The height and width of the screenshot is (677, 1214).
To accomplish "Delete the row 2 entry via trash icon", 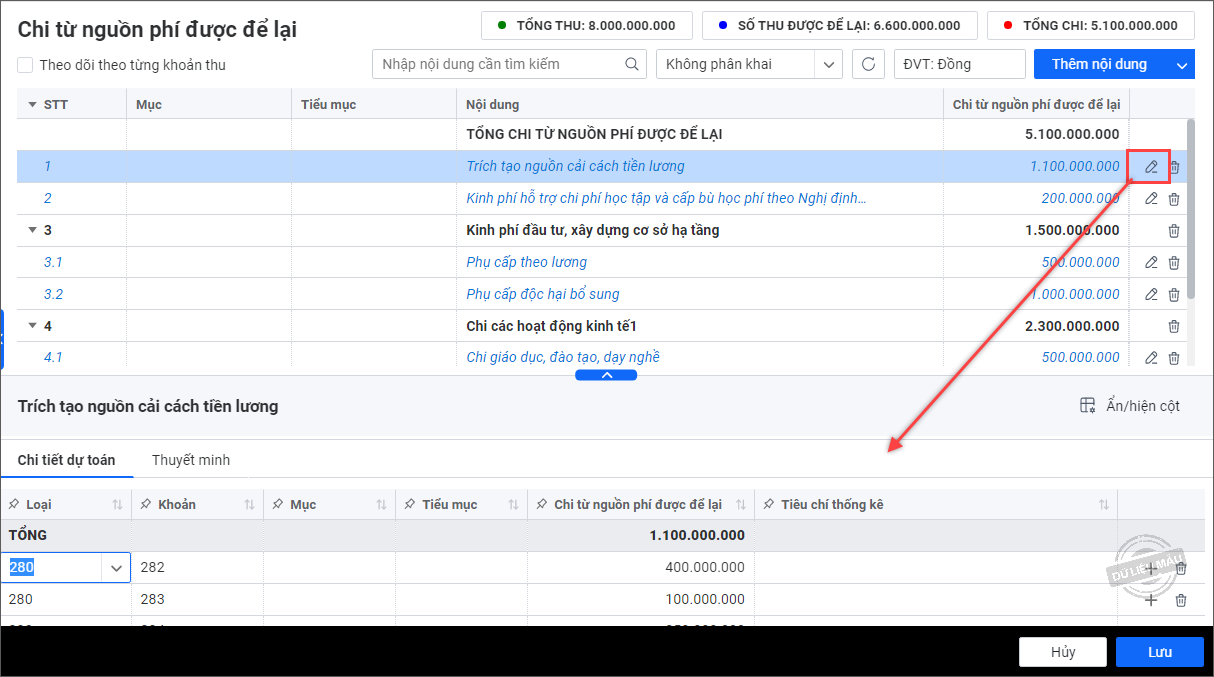I will pos(1174,199).
